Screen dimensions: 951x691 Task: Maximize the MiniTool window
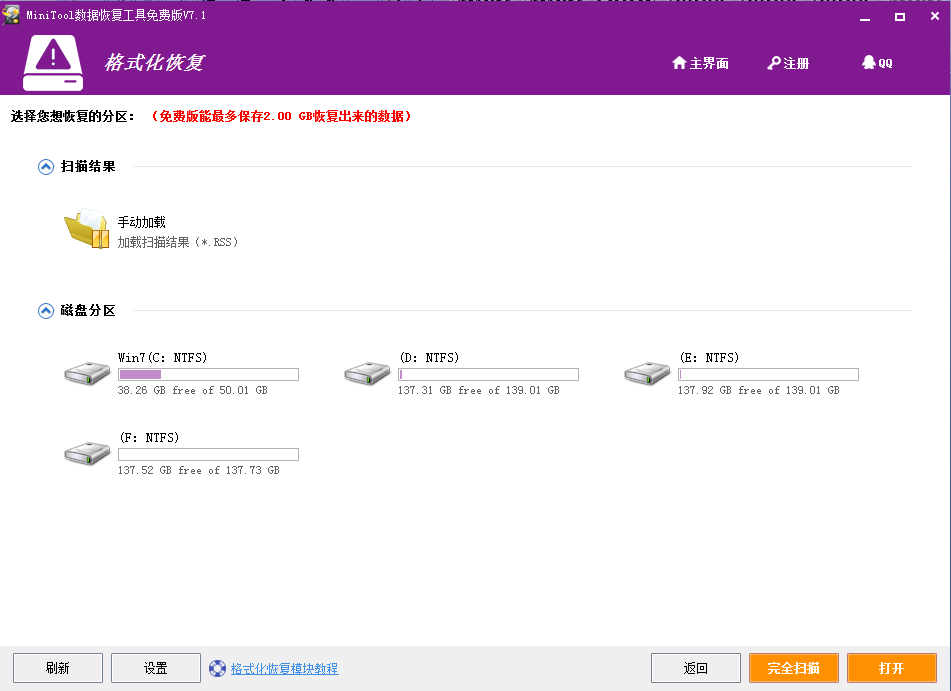coord(900,17)
